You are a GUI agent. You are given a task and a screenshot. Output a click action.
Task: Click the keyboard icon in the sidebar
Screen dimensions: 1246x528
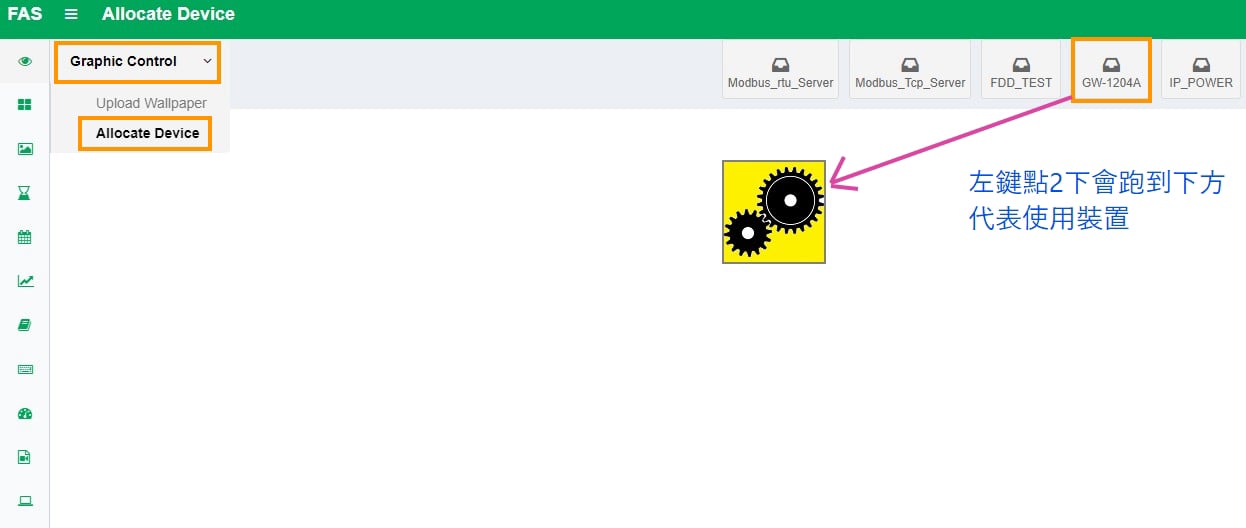[x=25, y=369]
